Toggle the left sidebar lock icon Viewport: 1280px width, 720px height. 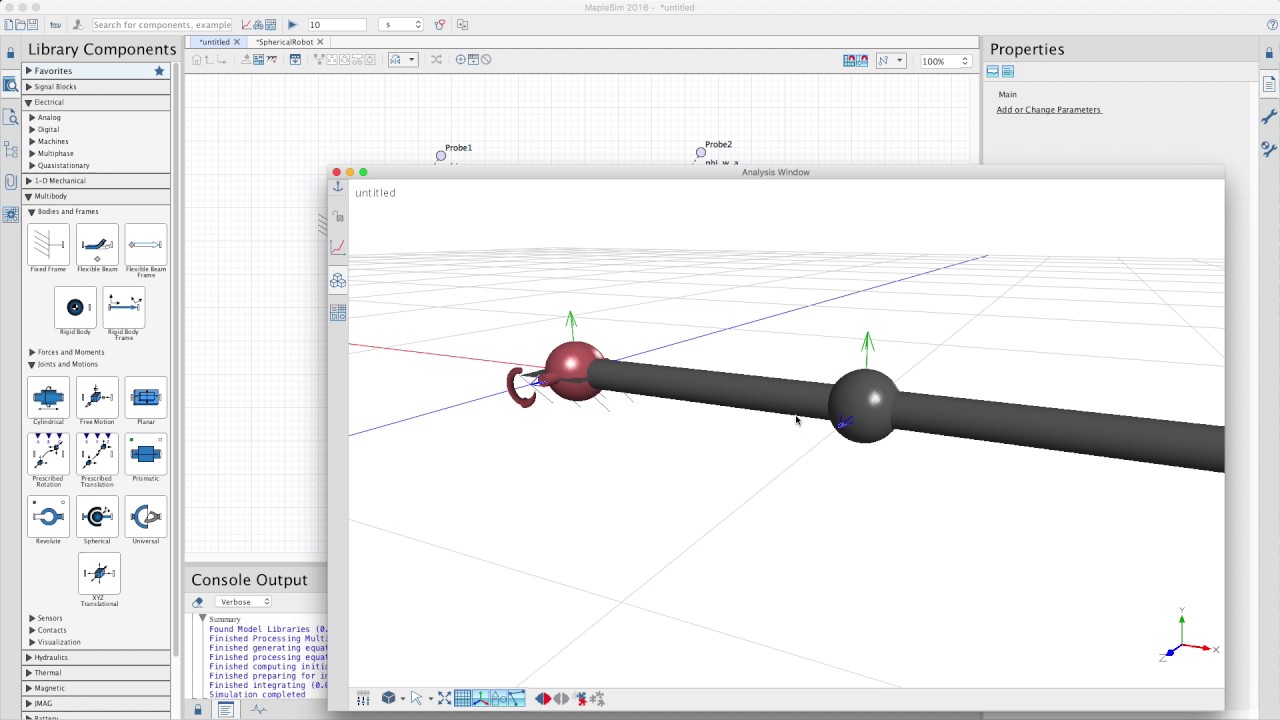coord(10,53)
